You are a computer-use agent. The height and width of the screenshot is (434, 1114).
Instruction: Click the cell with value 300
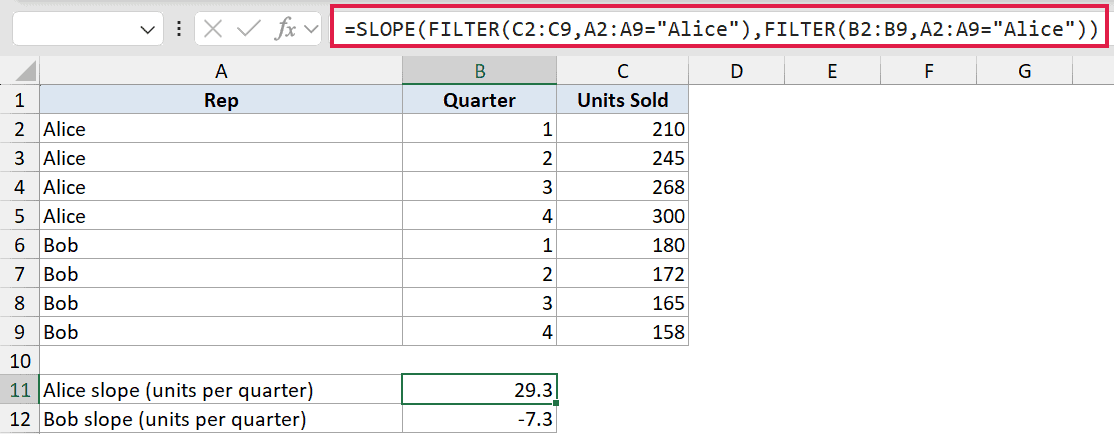click(x=622, y=215)
